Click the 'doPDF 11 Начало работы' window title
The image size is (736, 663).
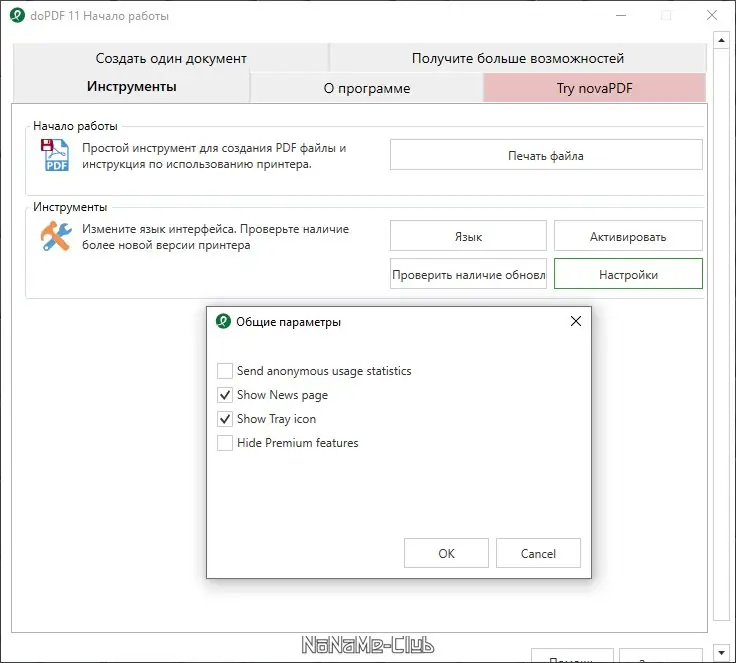[x=100, y=16]
